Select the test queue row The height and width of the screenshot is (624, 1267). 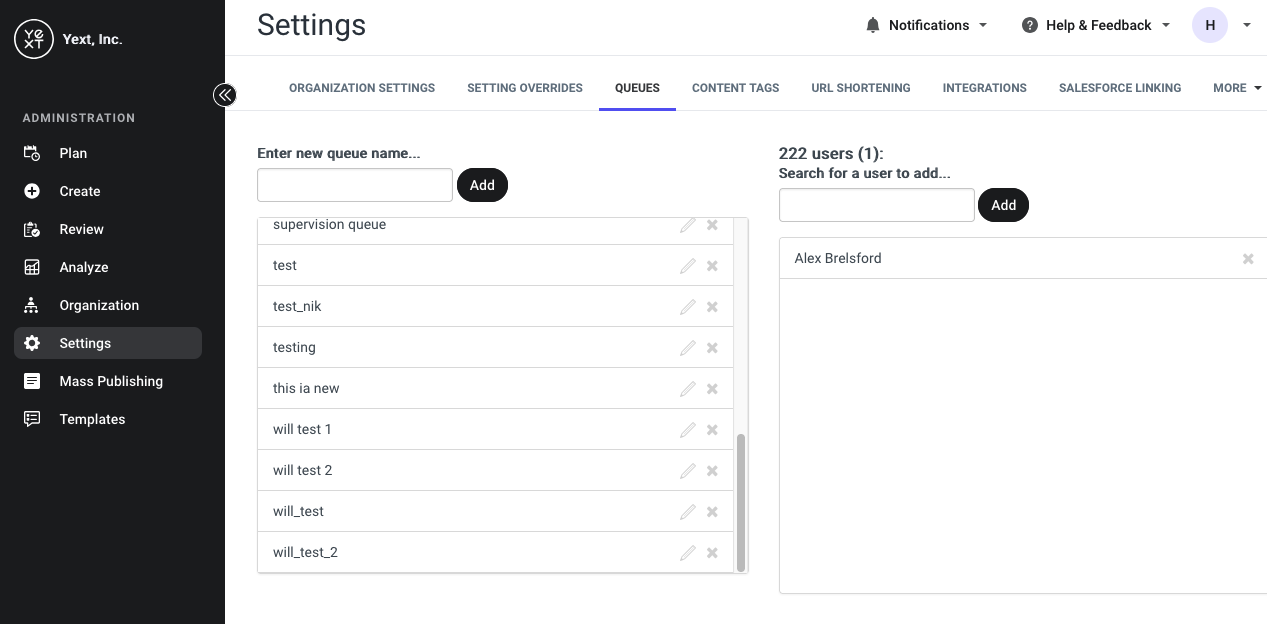click(x=496, y=266)
